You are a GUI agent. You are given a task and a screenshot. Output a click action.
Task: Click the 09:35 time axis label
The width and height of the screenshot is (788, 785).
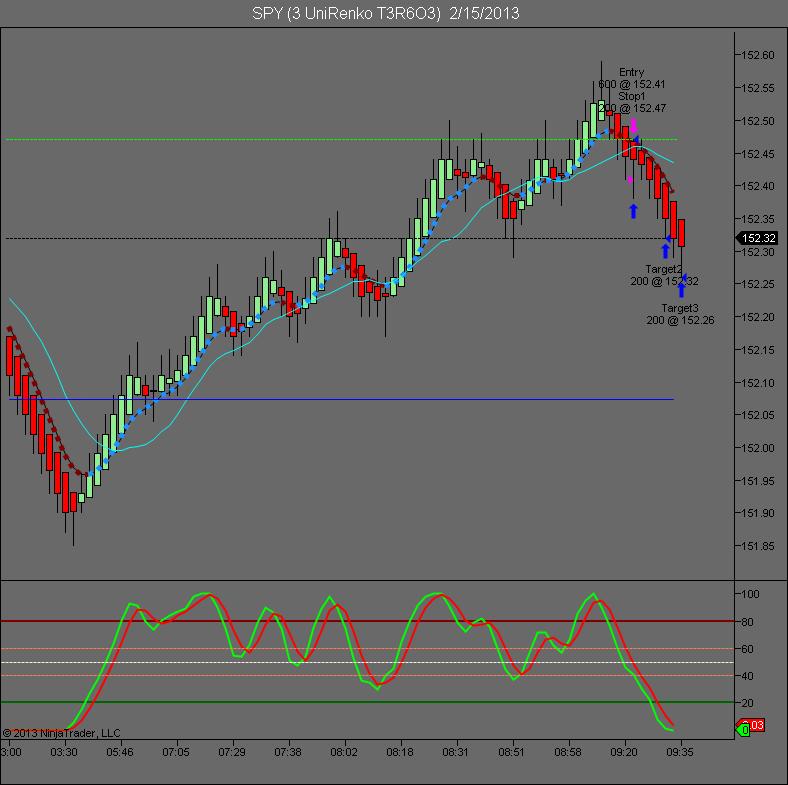(680, 752)
